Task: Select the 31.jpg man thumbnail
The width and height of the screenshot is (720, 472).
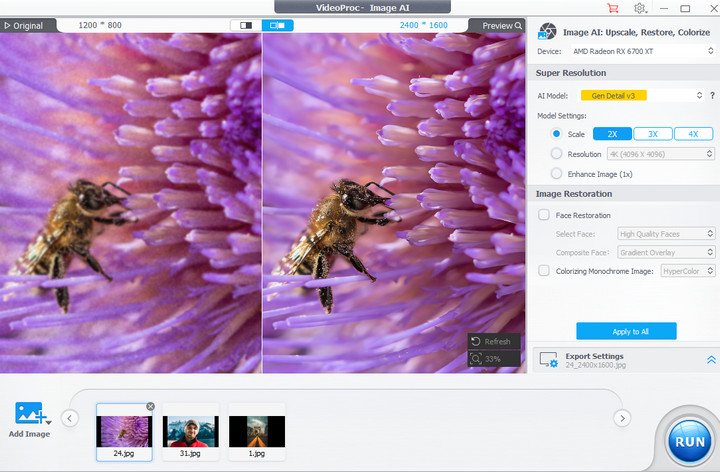Action: (191, 432)
